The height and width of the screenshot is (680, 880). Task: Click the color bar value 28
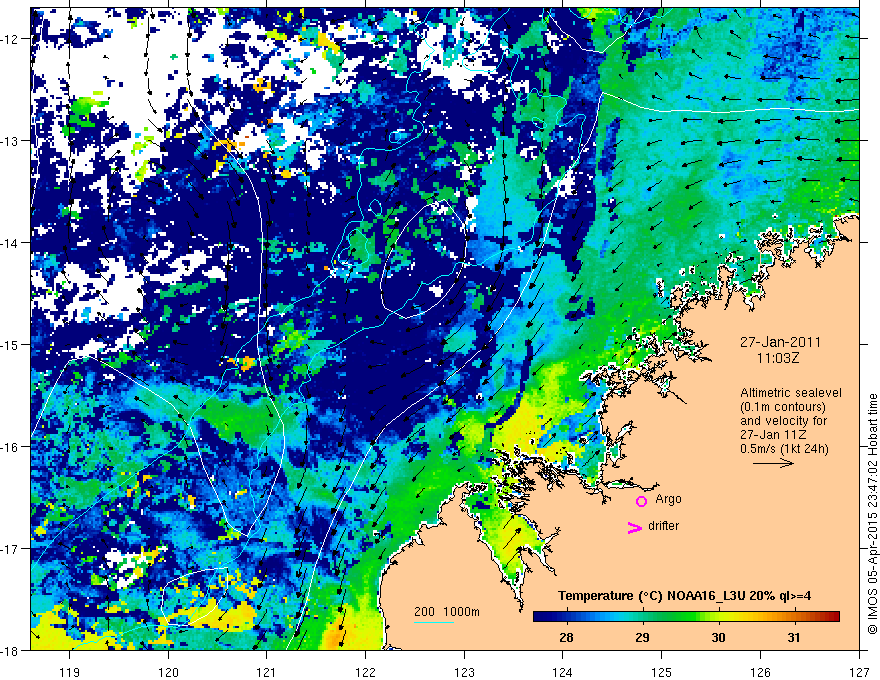coord(566,638)
